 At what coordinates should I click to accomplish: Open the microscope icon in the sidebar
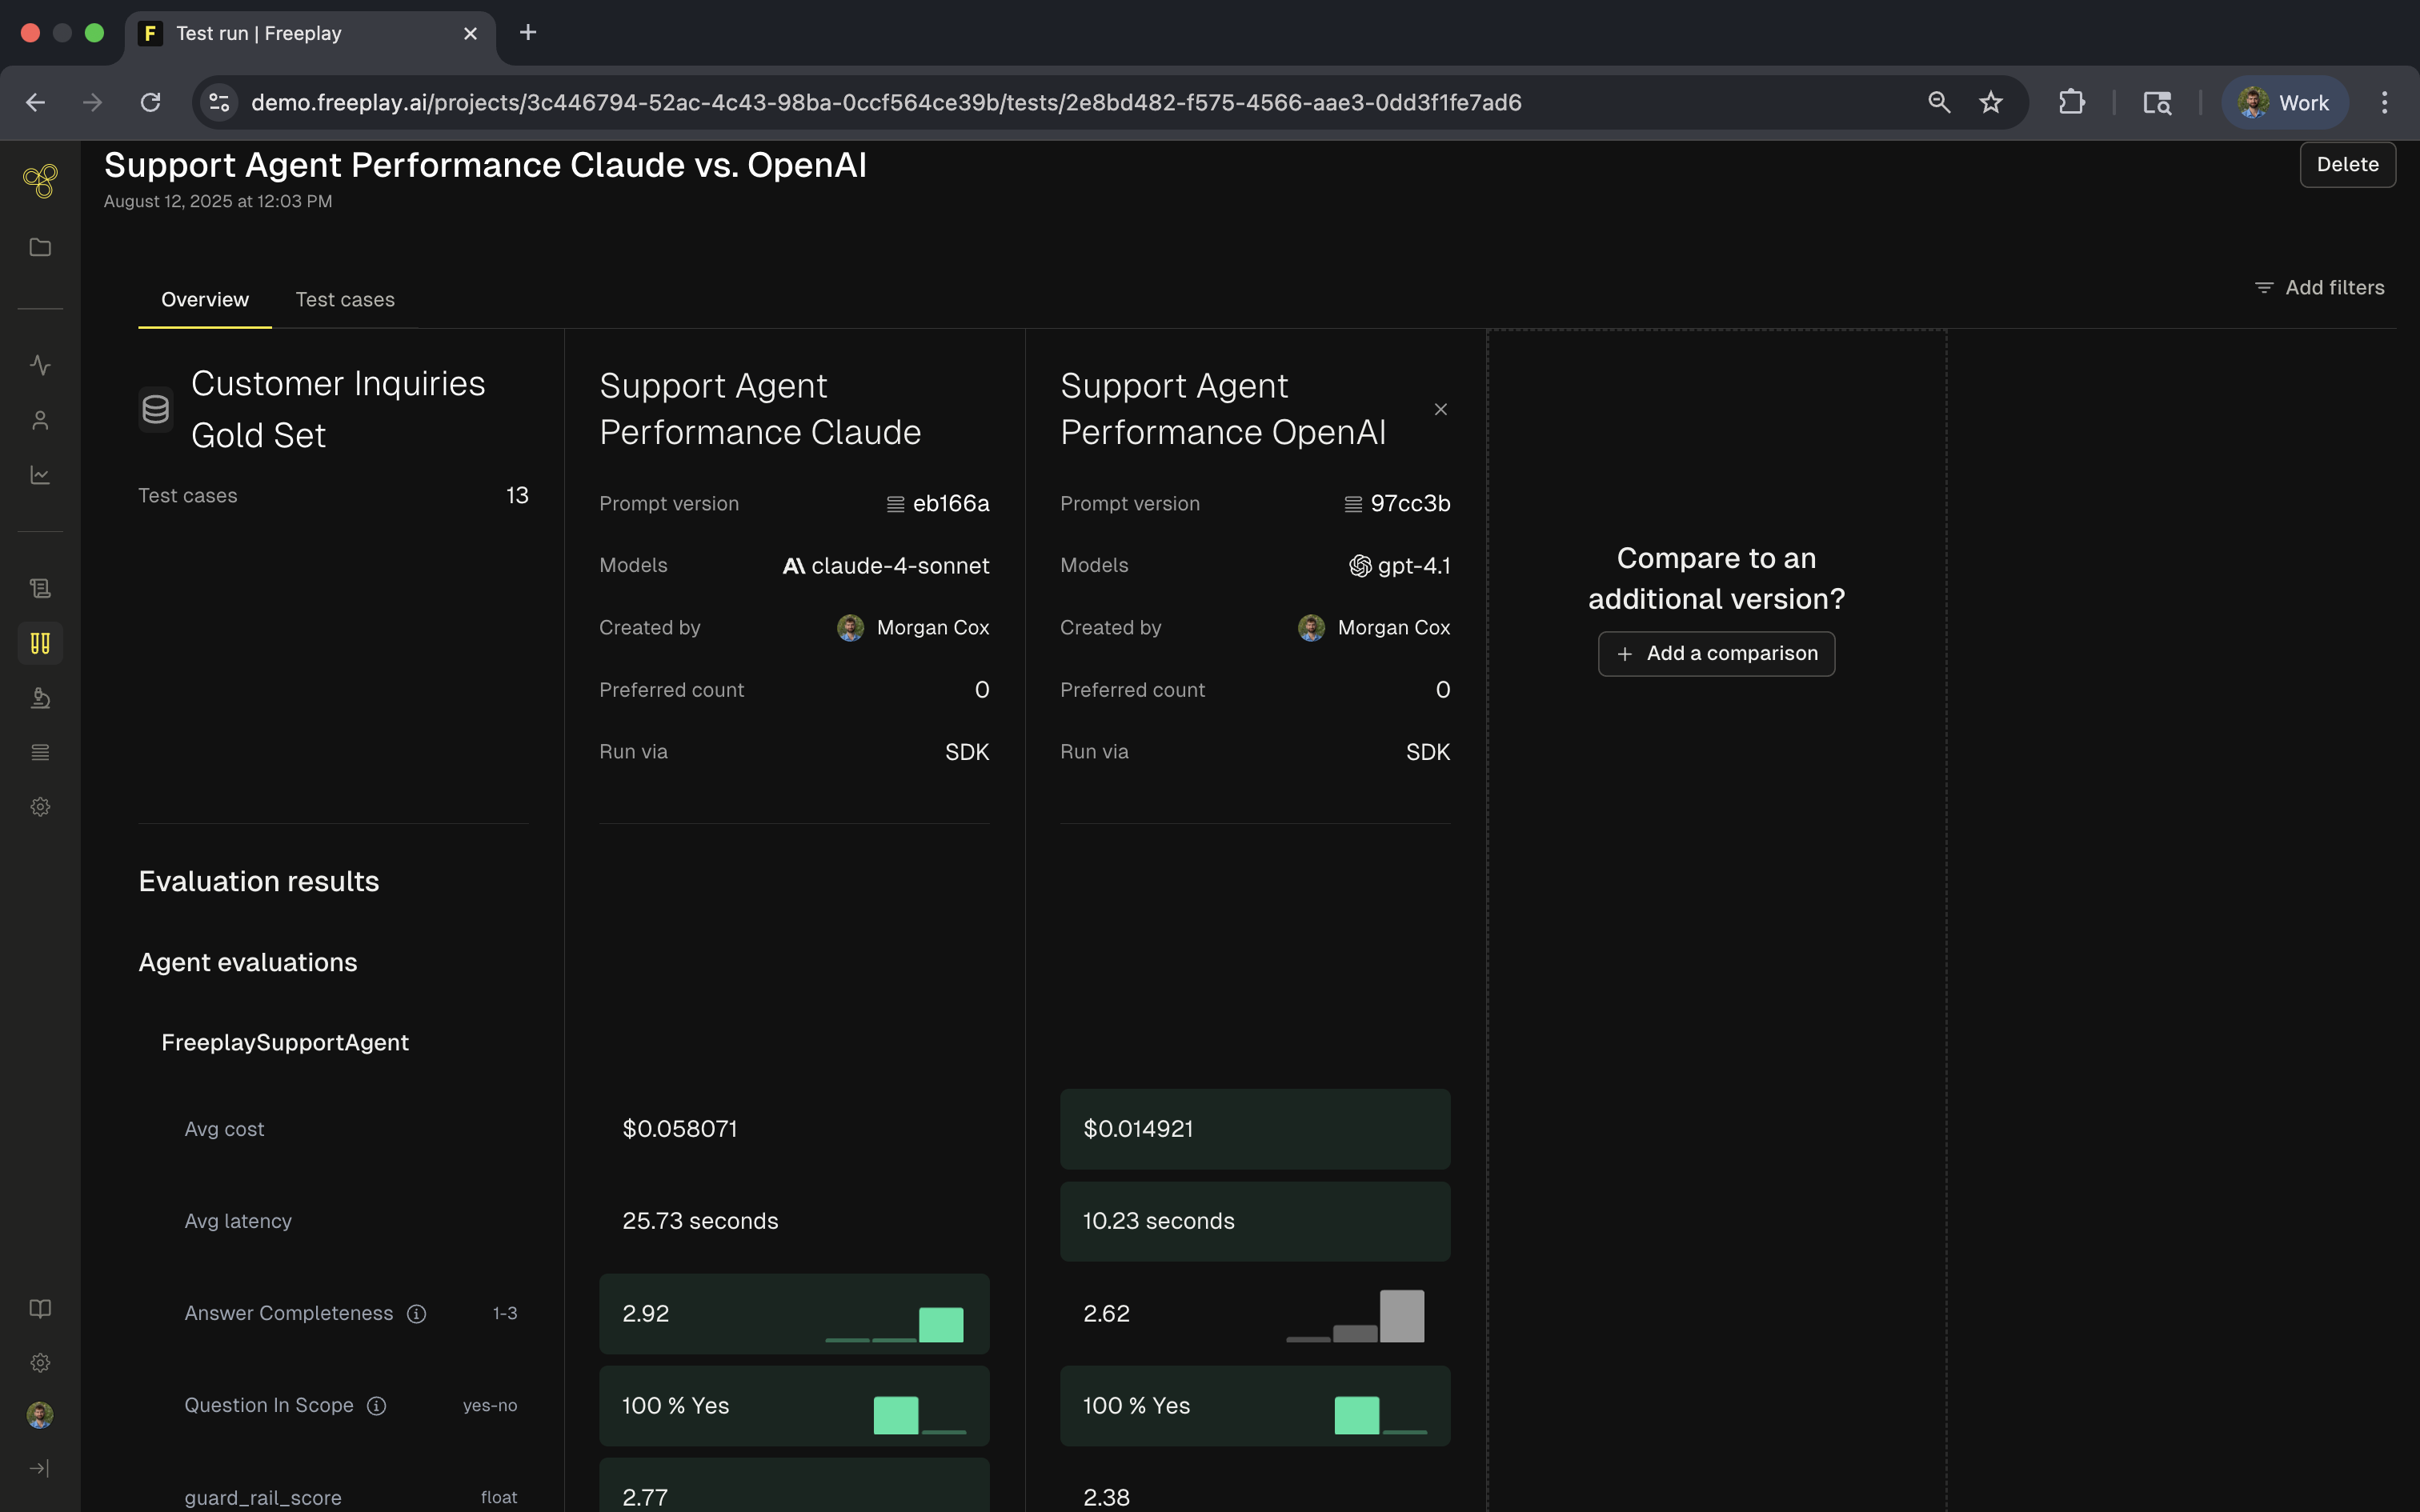[40, 698]
